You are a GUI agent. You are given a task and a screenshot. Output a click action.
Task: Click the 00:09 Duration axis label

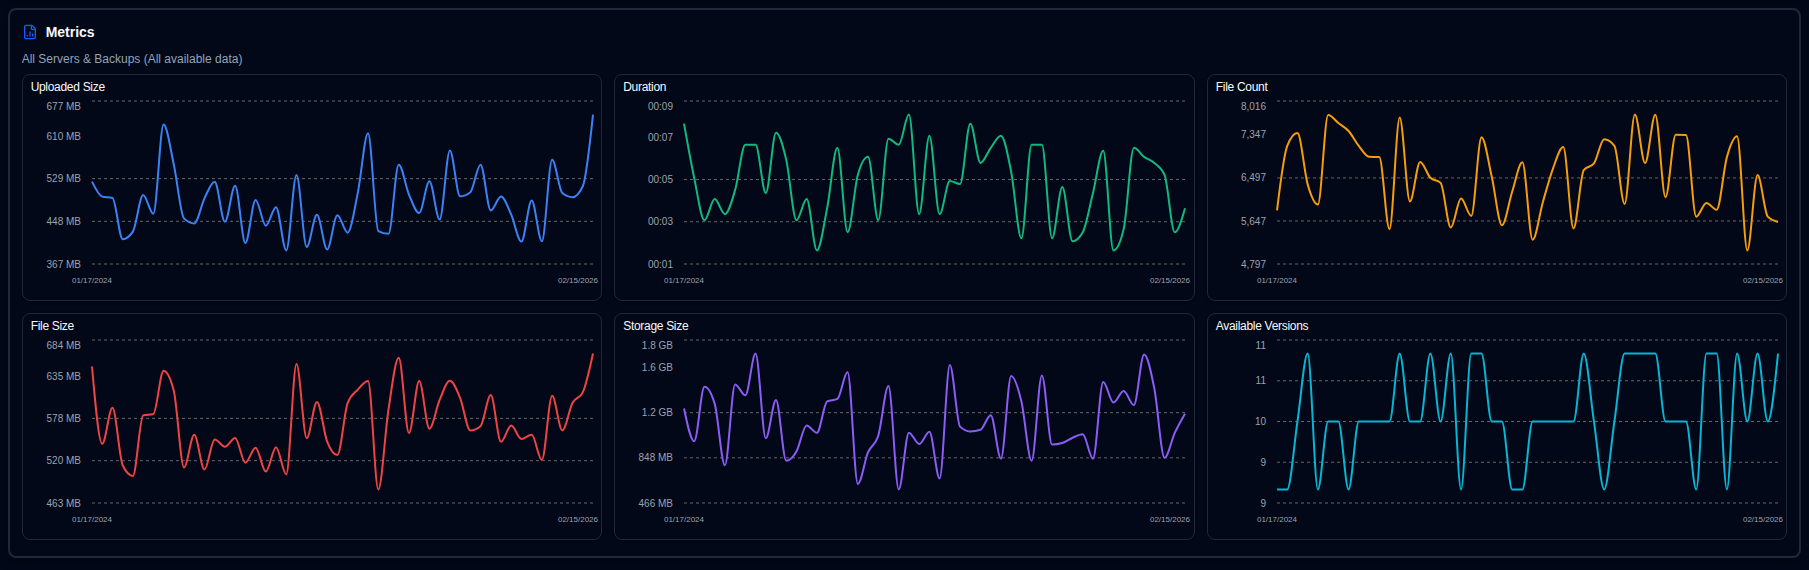[x=660, y=106]
